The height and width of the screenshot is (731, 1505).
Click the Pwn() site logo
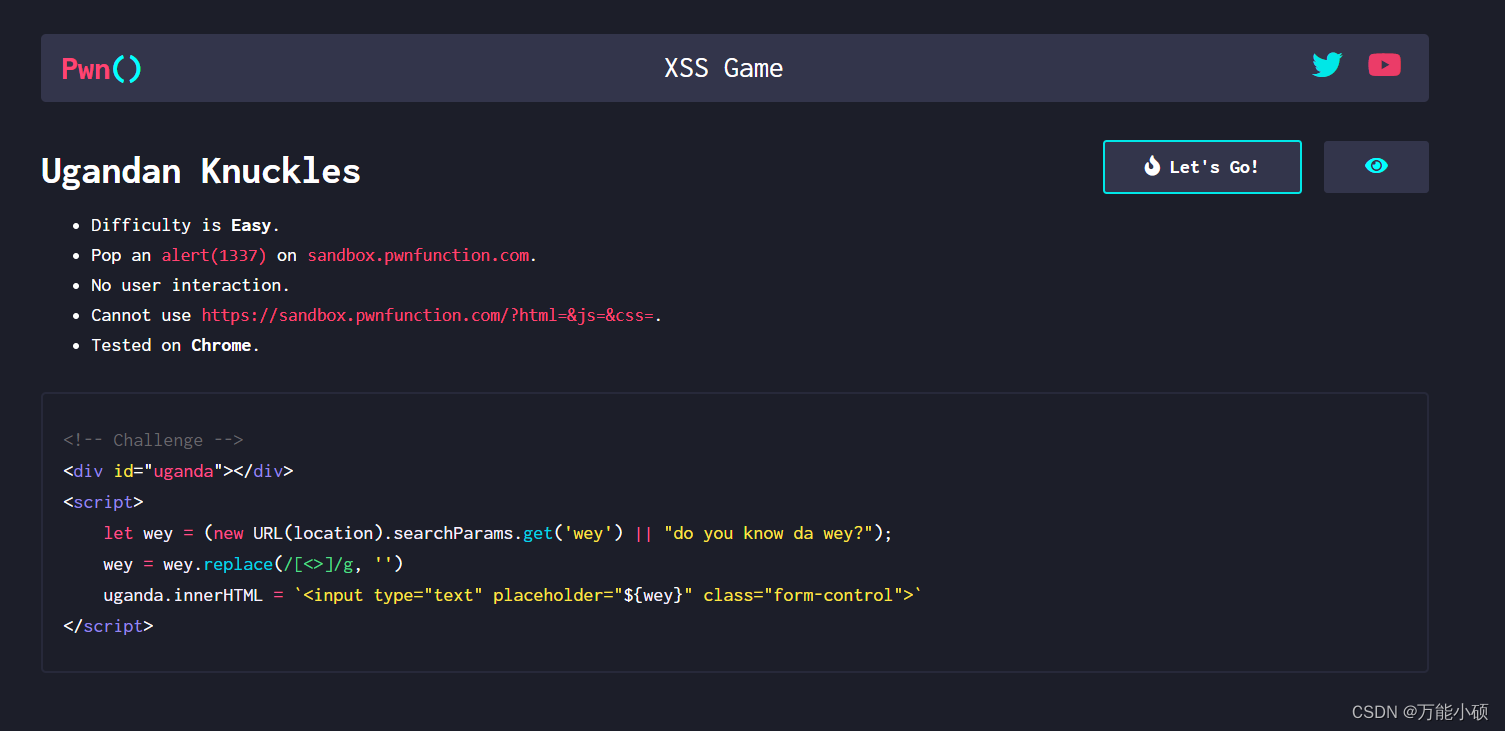pyautogui.click(x=101, y=68)
